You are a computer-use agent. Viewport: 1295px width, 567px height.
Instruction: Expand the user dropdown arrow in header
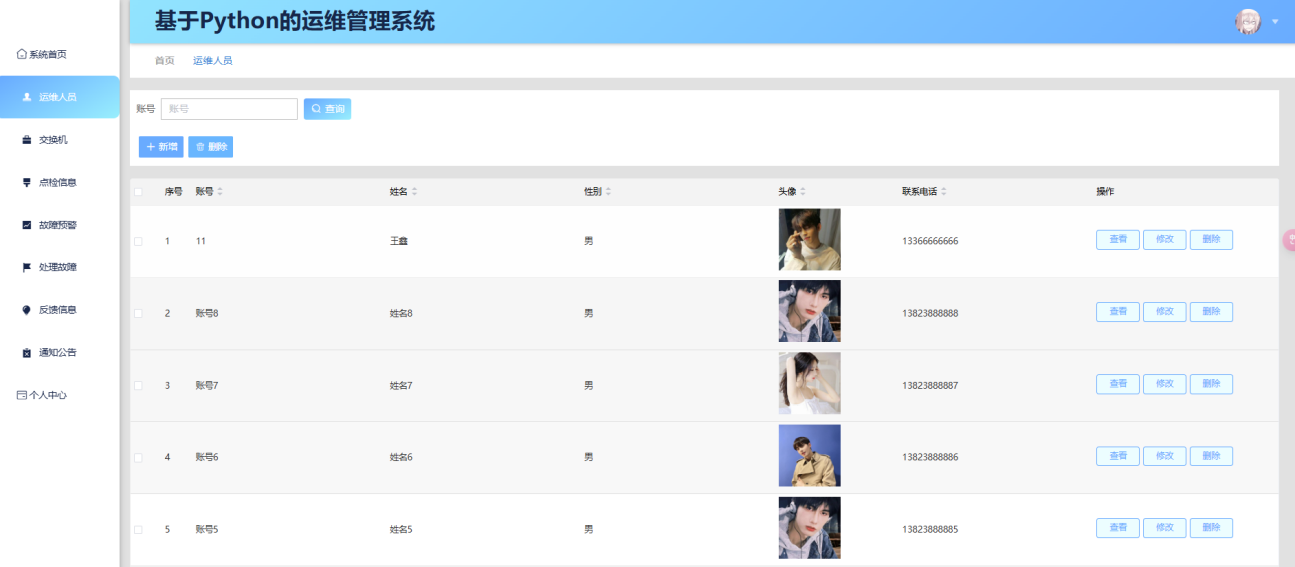tap(1276, 22)
